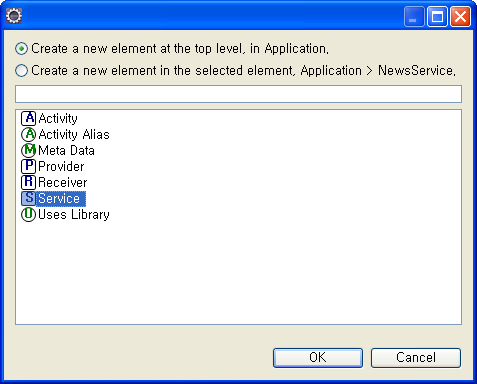477x384 pixels.
Task: Click the Activity Alias green icon
Action: (28, 134)
